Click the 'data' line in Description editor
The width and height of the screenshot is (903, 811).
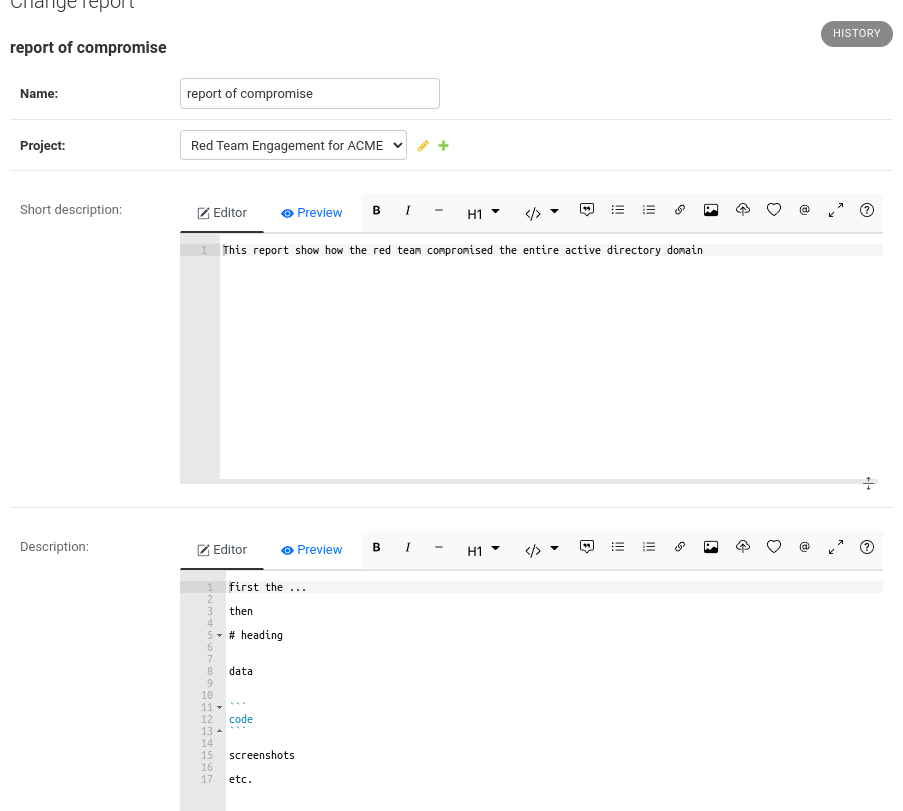pos(241,671)
